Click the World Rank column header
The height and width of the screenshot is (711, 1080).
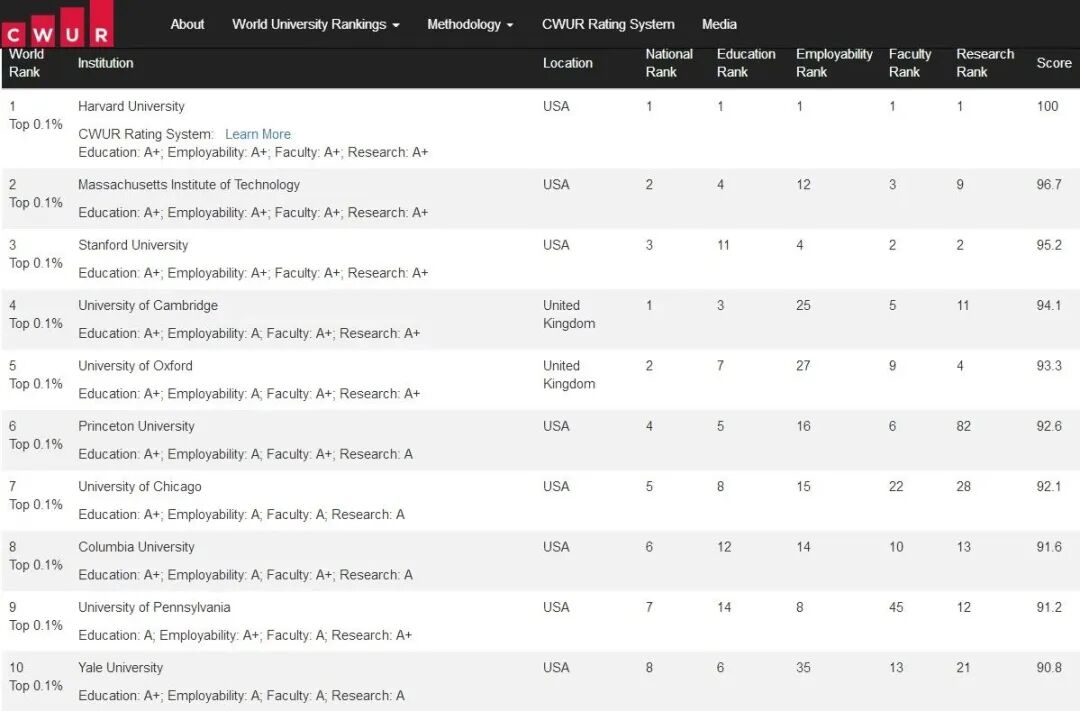(x=26, y=63)
